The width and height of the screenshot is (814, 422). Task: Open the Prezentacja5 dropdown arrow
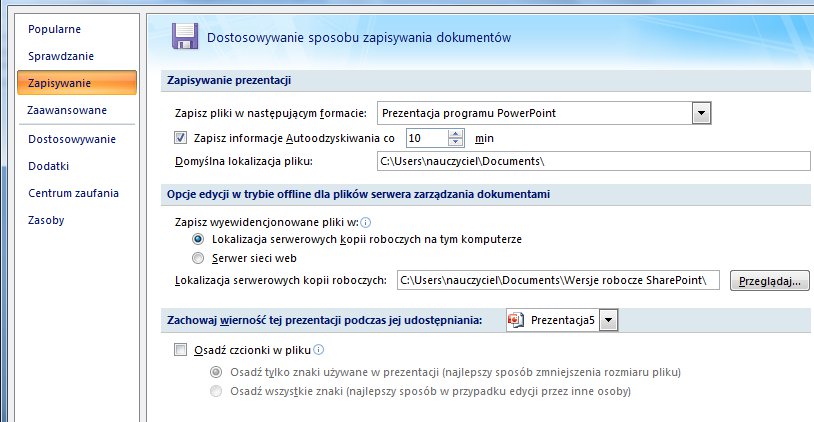[x=608, y=320]
